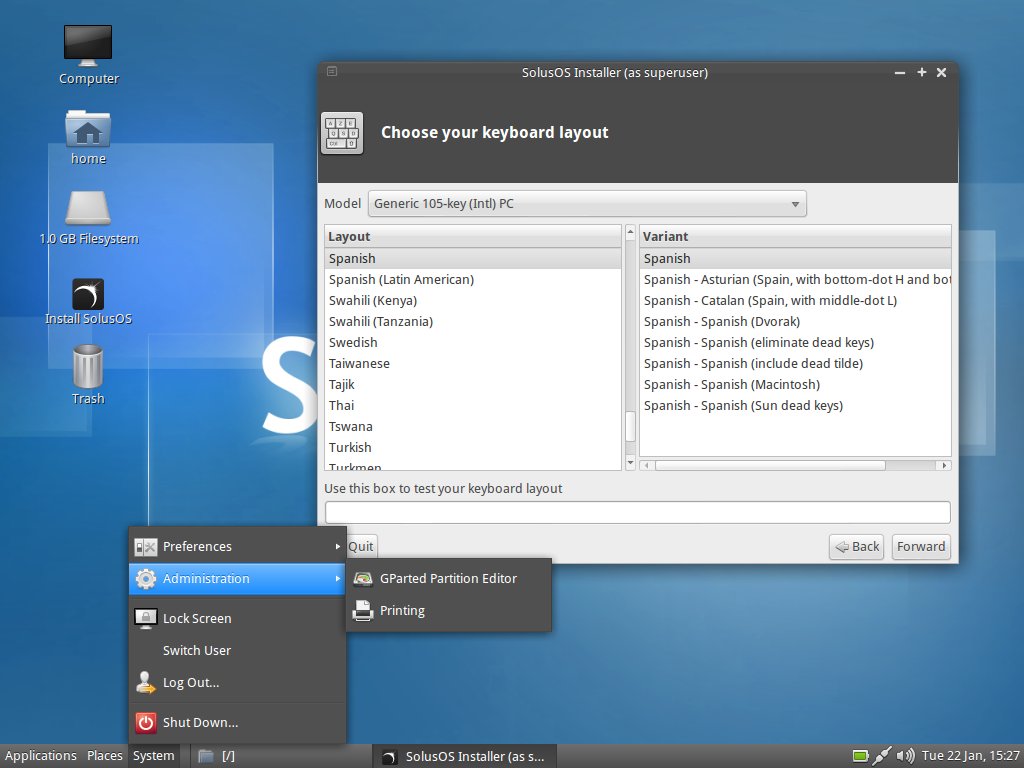Select Spanish - Spanish (Dvorak) variant
The image size is (1024, 768).
(795, 321)
